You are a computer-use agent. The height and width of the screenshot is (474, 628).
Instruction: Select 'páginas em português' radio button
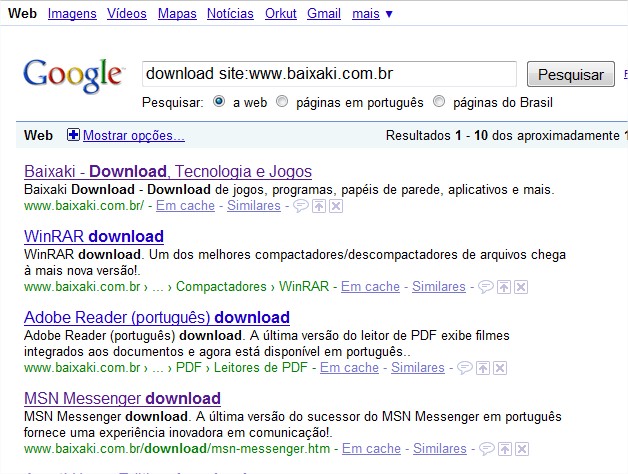pos(282,101)
